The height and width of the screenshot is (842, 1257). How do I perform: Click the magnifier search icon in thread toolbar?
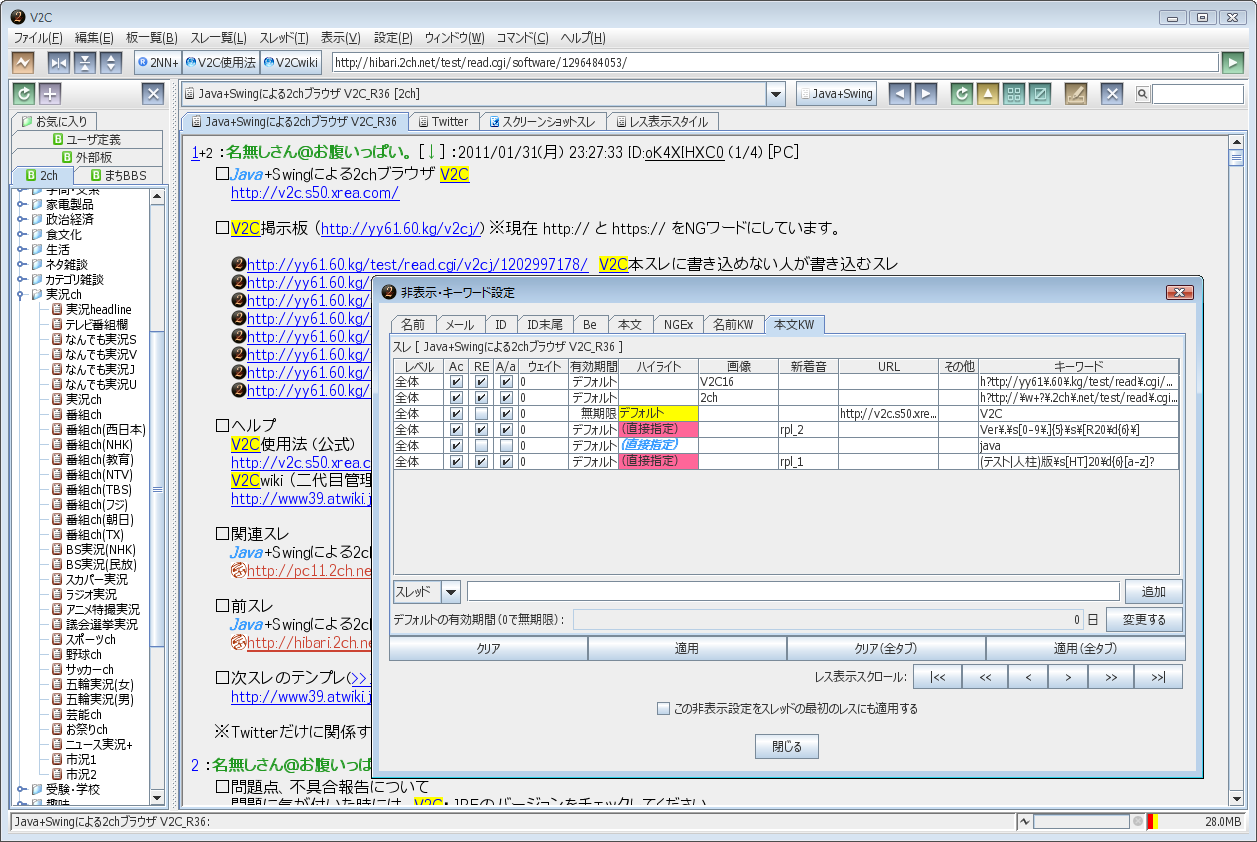pyautogui.click(x=1141, y=94)
